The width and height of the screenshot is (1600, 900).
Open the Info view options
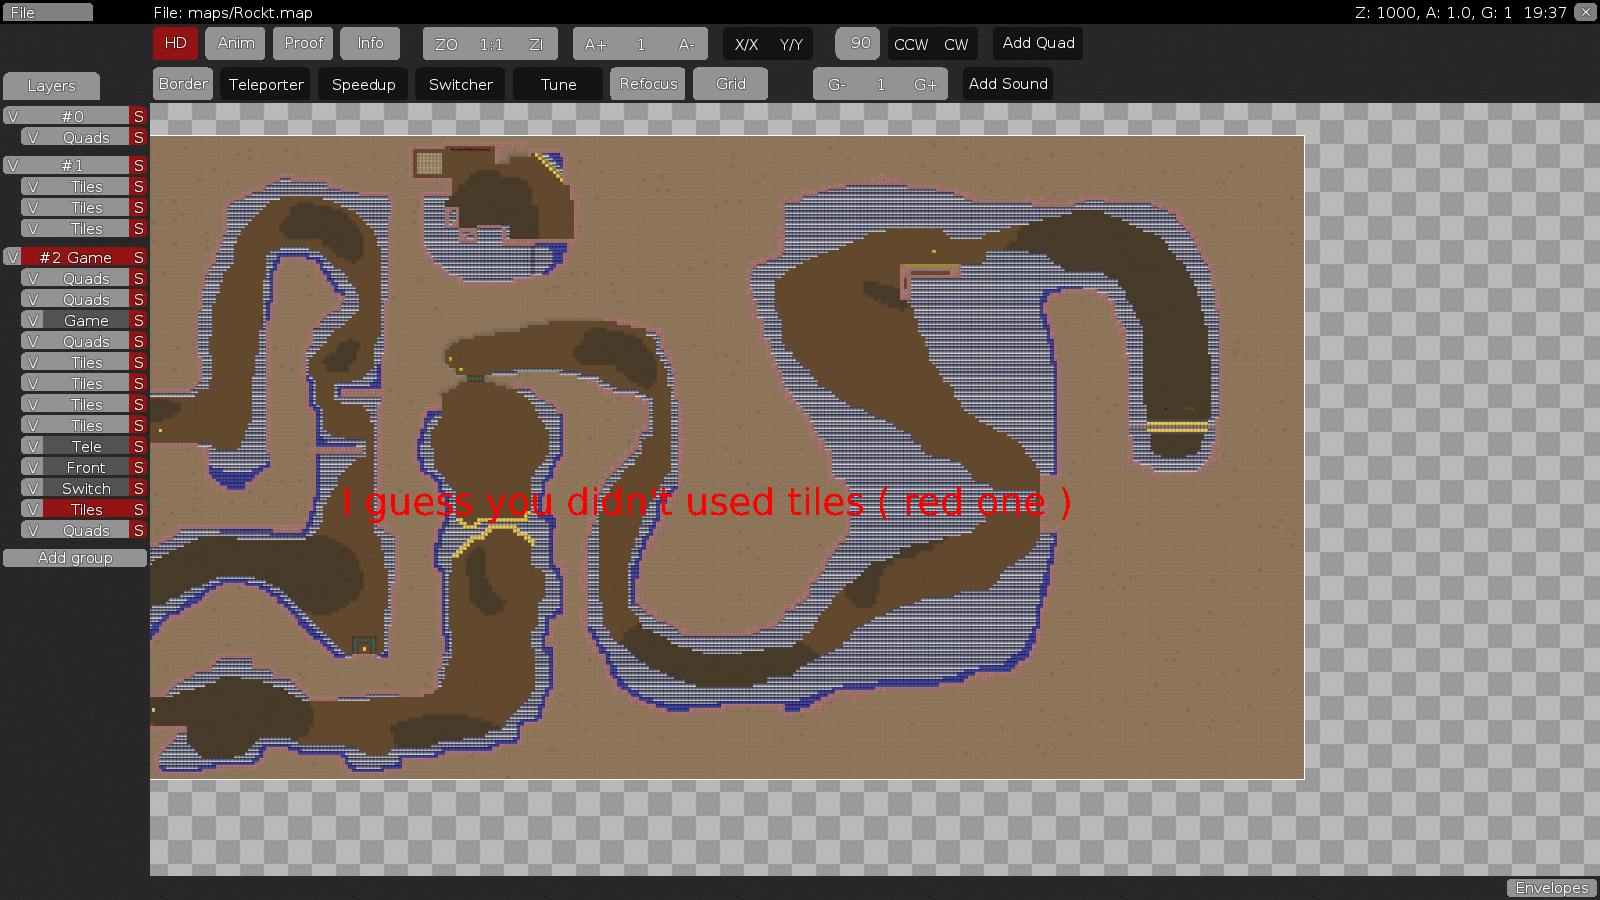pyautogui.click(x=370, y=43)
